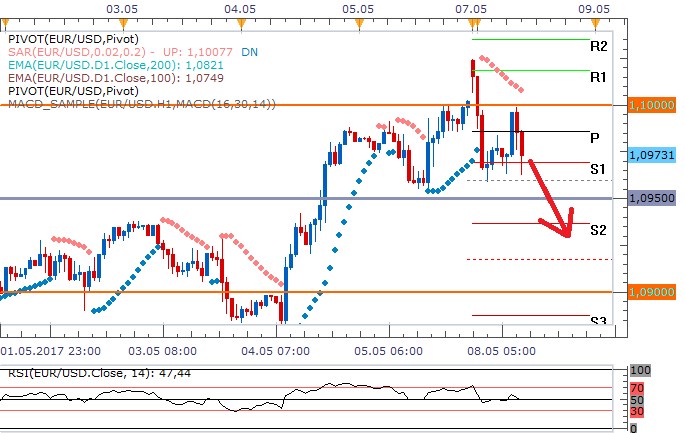Click the RSI 70 overbought level tag
Screen dimensions: 685x433
coord(636,386)
